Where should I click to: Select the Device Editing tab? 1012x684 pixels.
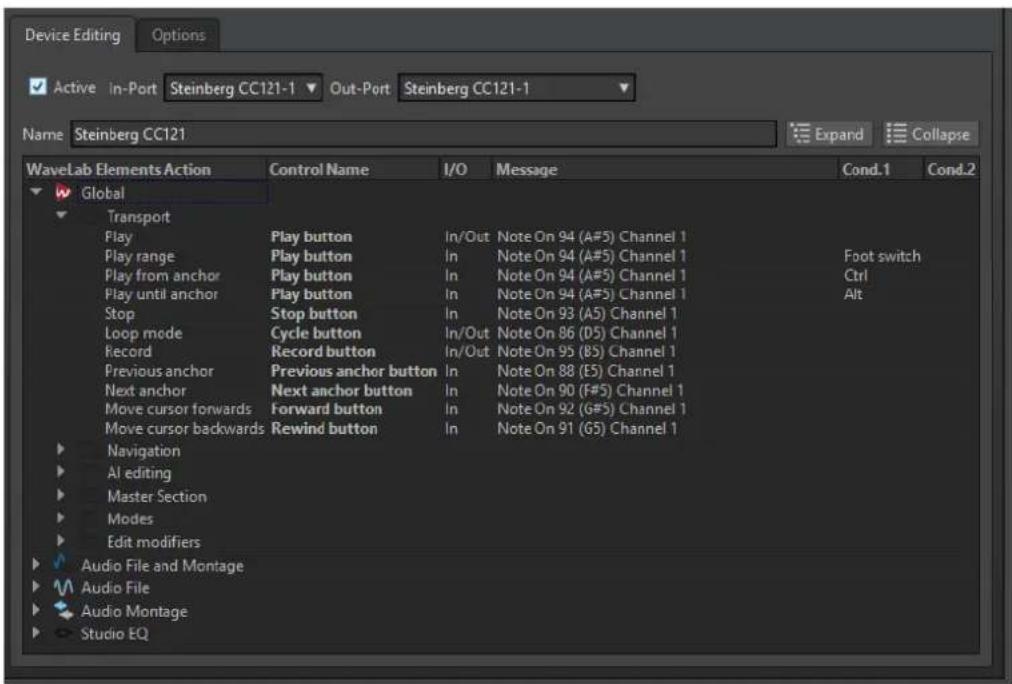point(72,35)
